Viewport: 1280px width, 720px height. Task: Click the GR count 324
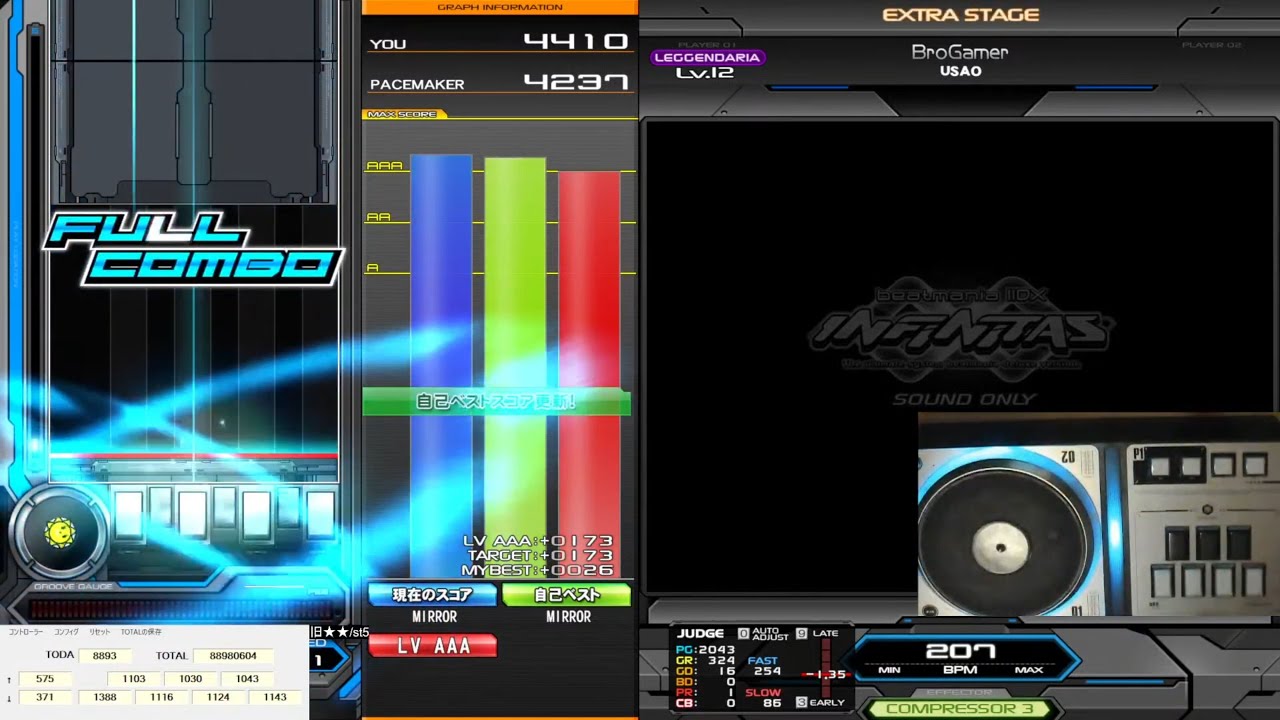pos(721,661)
